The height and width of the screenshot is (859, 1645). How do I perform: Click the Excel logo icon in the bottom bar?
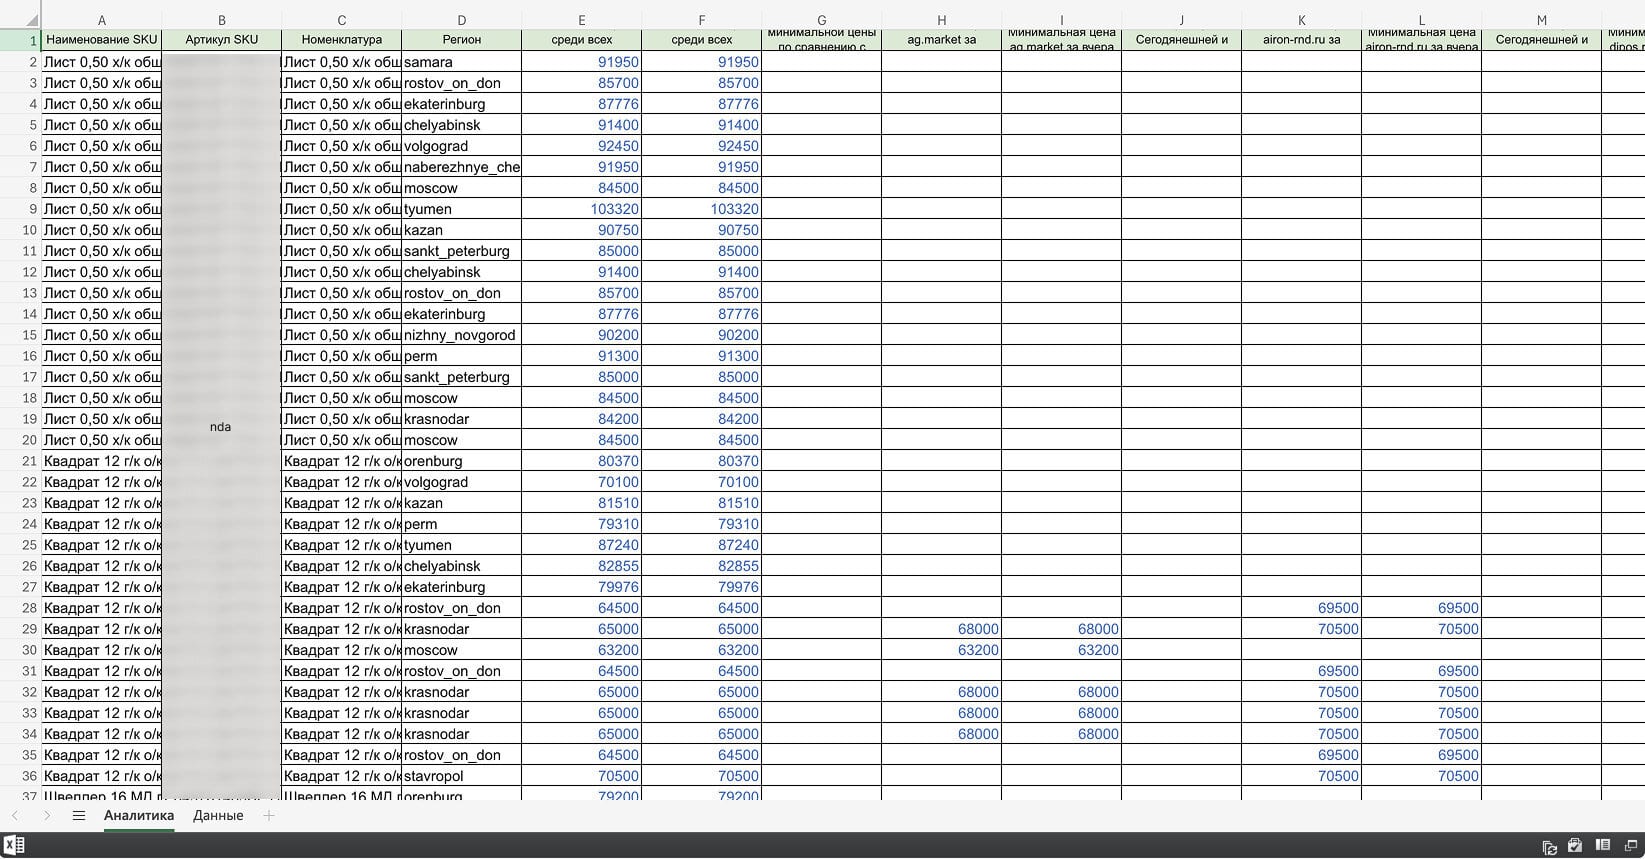pyautogui.click(x=13, y=846)
